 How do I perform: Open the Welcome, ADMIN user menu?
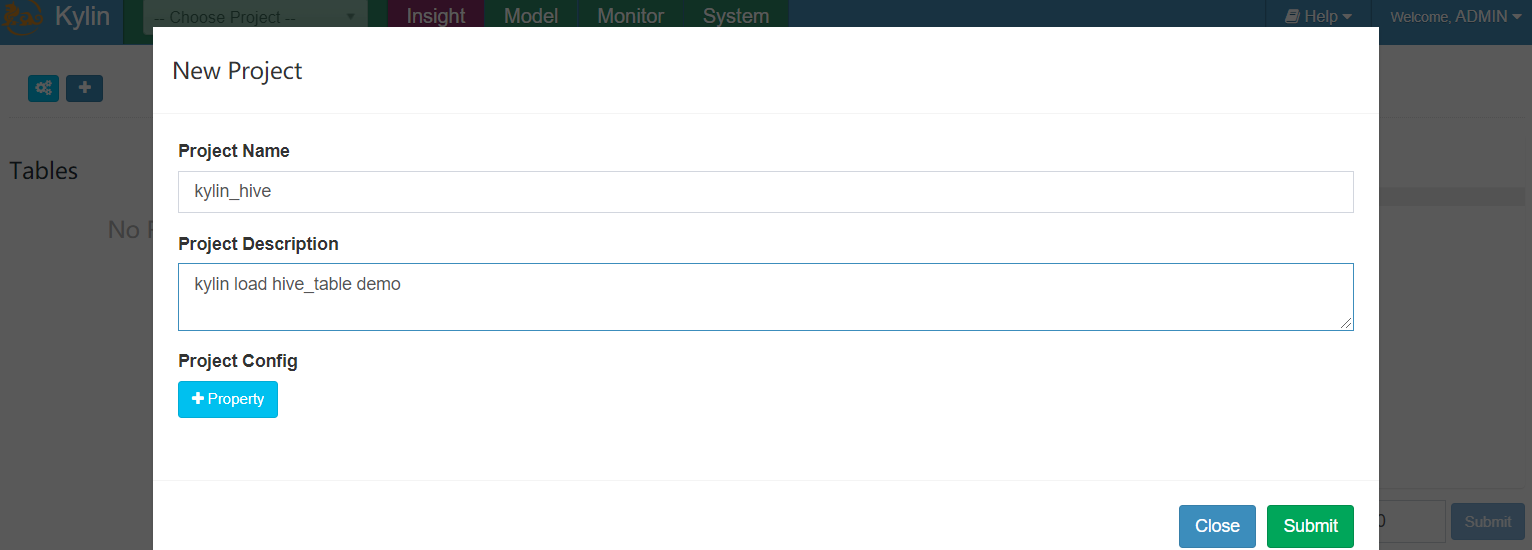[x=1455, y=16]
